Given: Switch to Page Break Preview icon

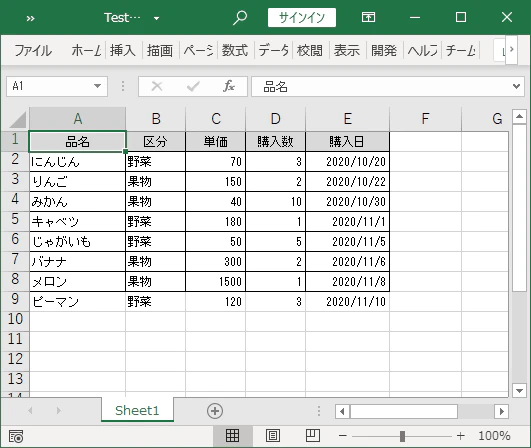Looking at the screenshot, I should pos(313,436).
